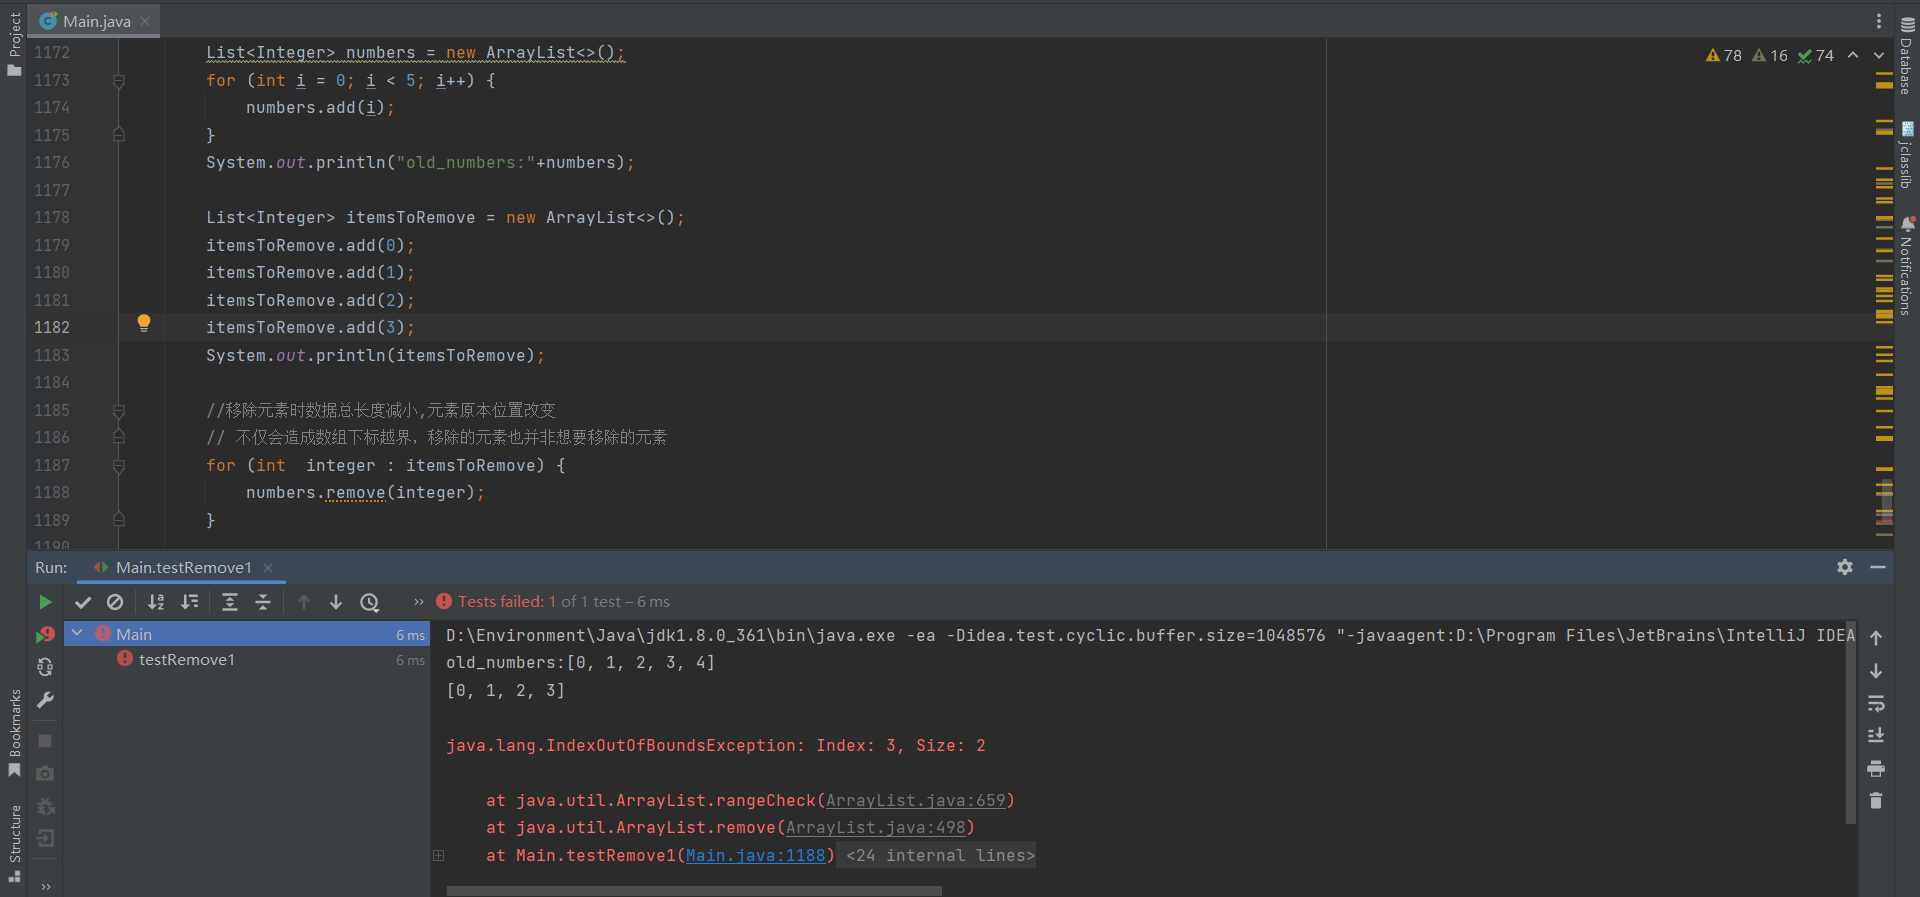The width and height of the screenshot is (1920, 897).
Task: Close the Main.testRemove1 run tab
Action: [x=268, y=567]
